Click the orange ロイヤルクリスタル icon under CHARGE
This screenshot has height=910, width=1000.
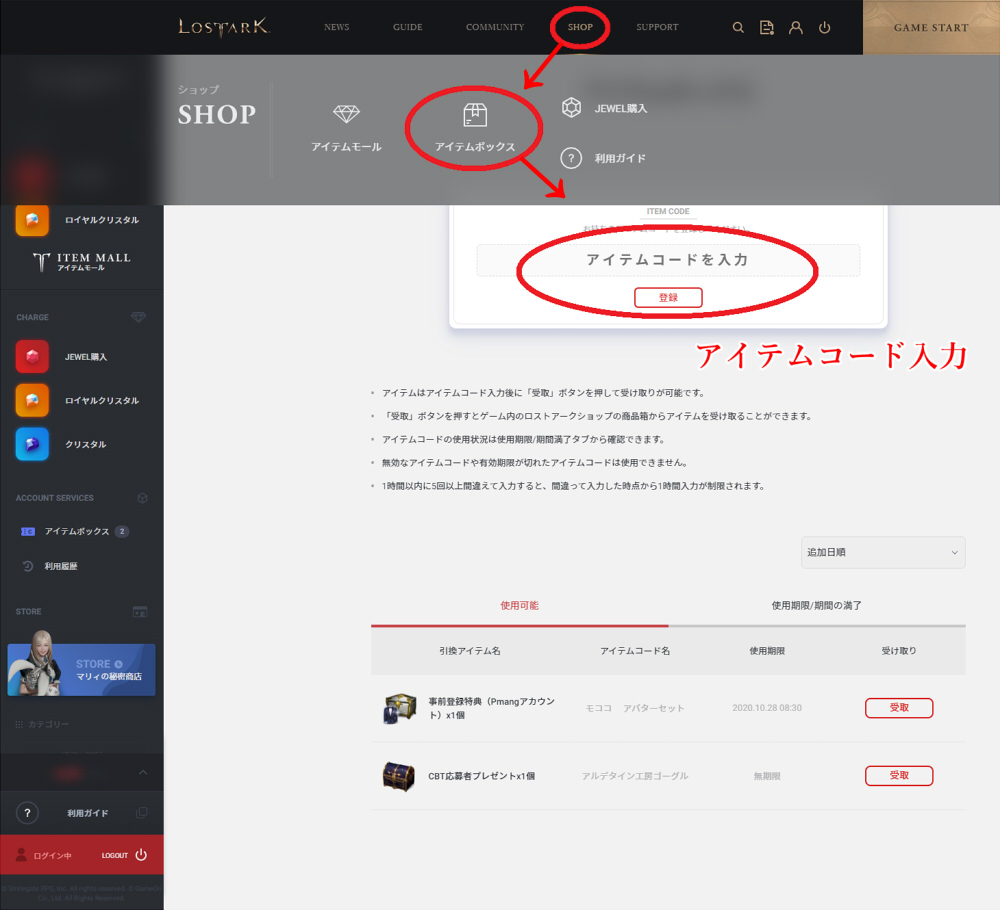[x=32, y=400]
